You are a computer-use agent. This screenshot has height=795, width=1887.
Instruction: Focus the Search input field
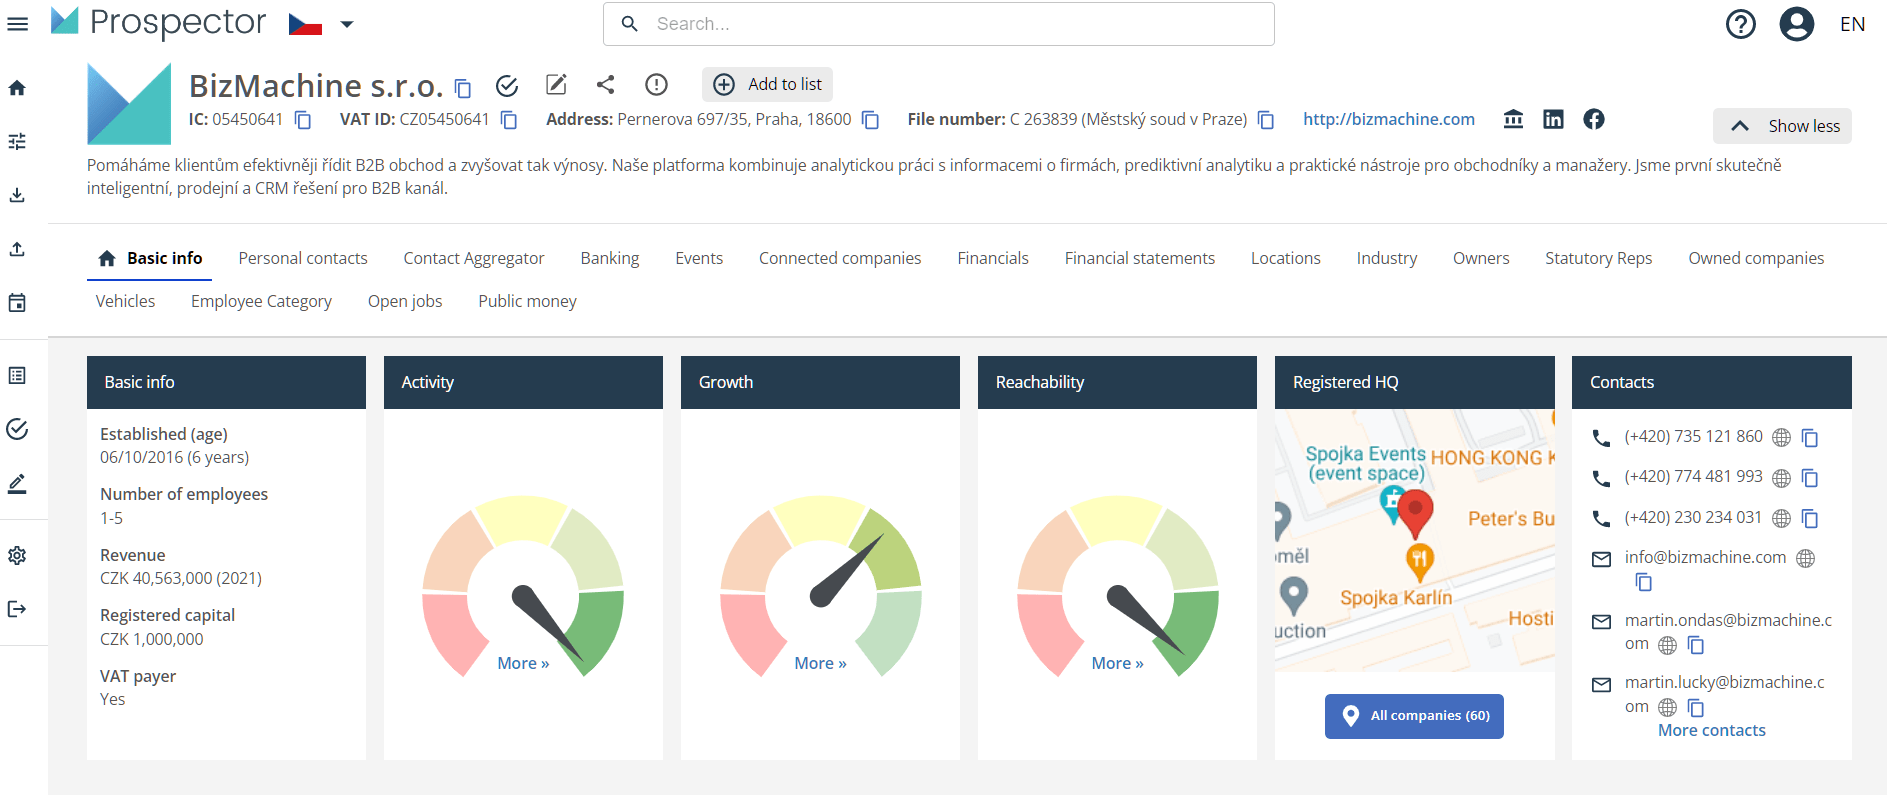938,24
